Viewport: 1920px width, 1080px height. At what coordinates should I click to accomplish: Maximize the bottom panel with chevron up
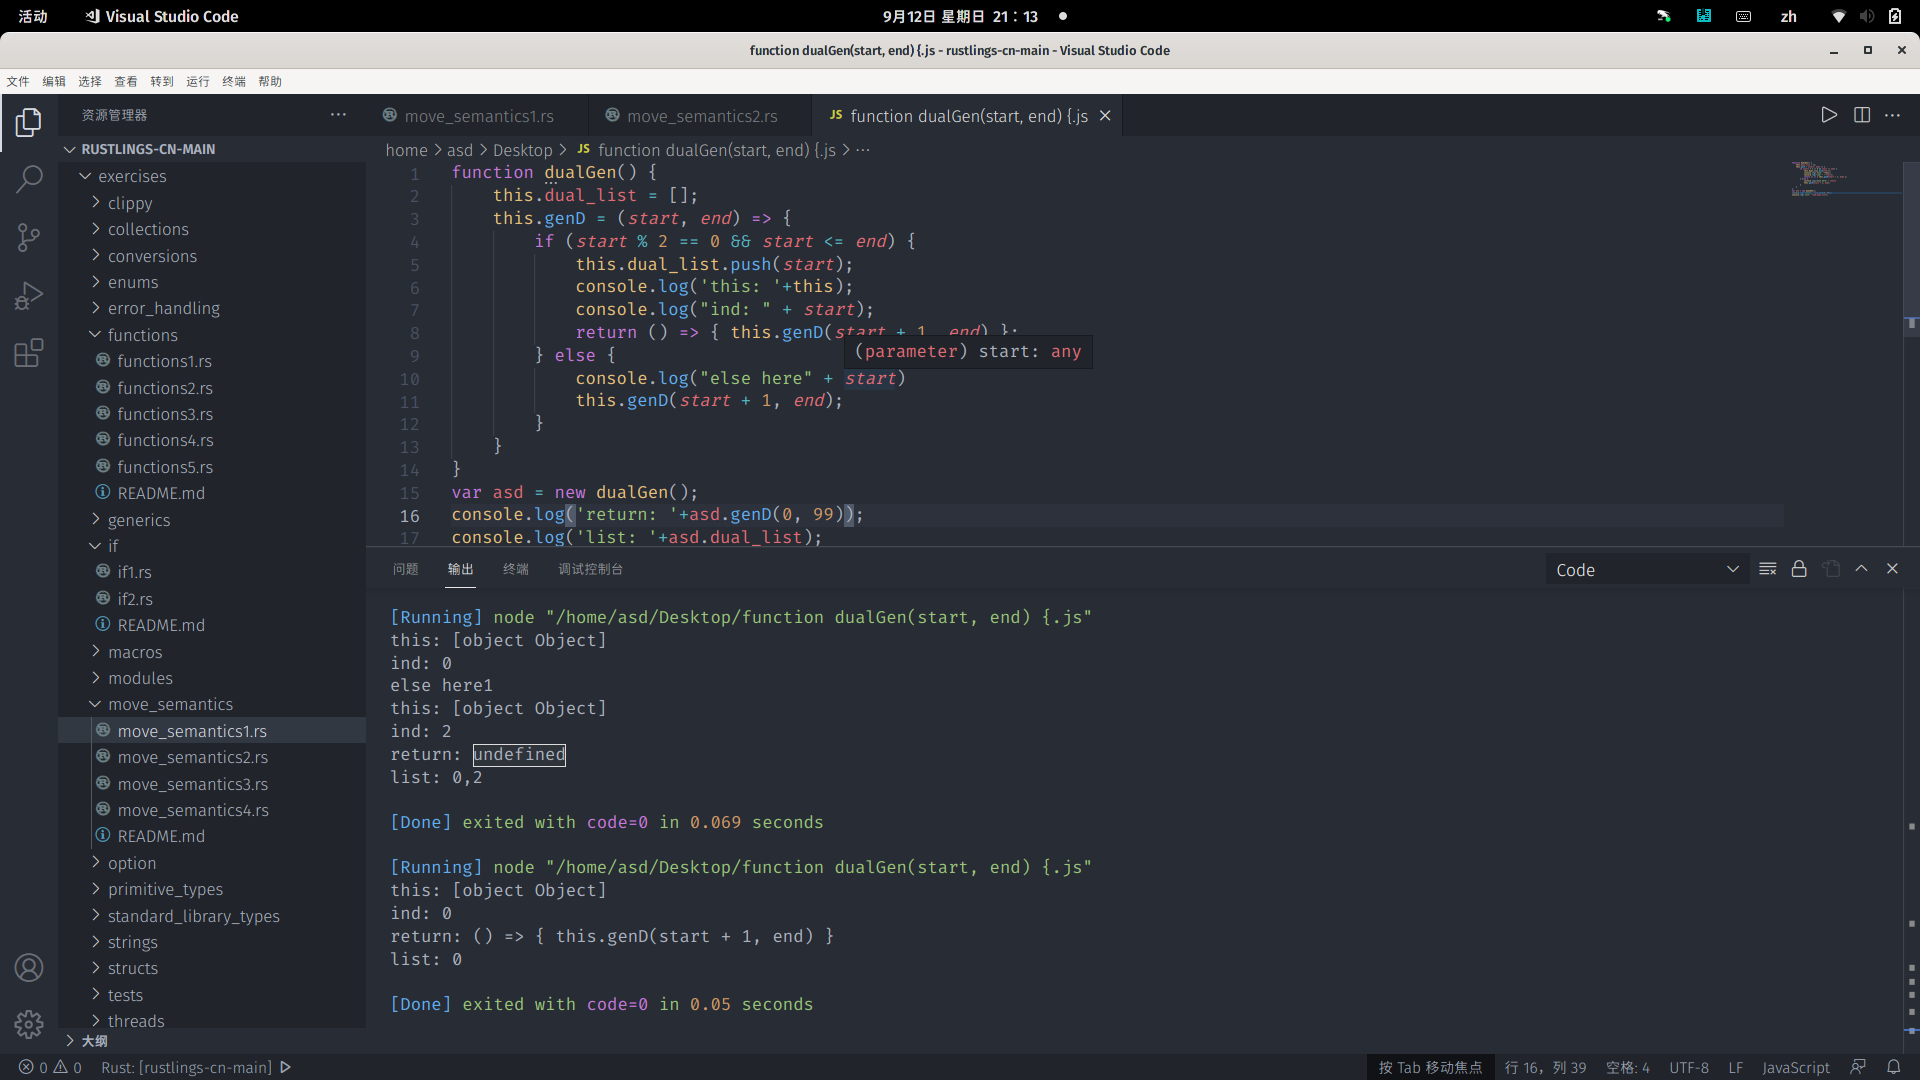(x=1861, y=569)
